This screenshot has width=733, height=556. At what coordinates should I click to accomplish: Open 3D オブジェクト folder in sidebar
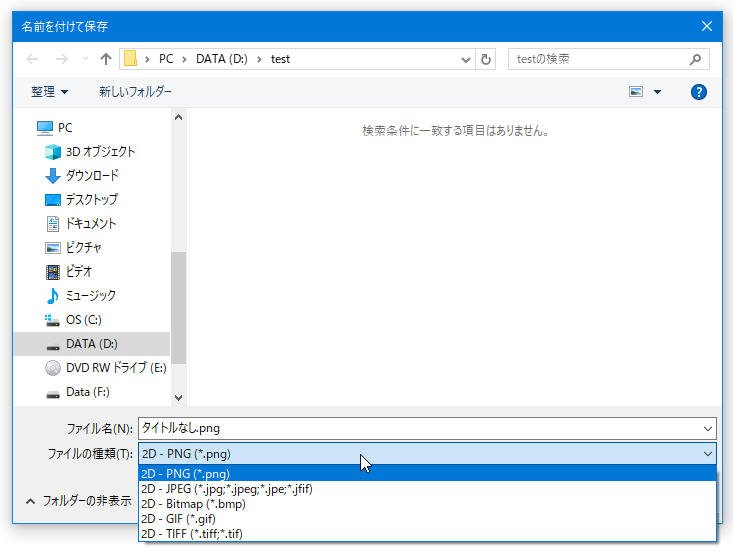pos(90,152)
